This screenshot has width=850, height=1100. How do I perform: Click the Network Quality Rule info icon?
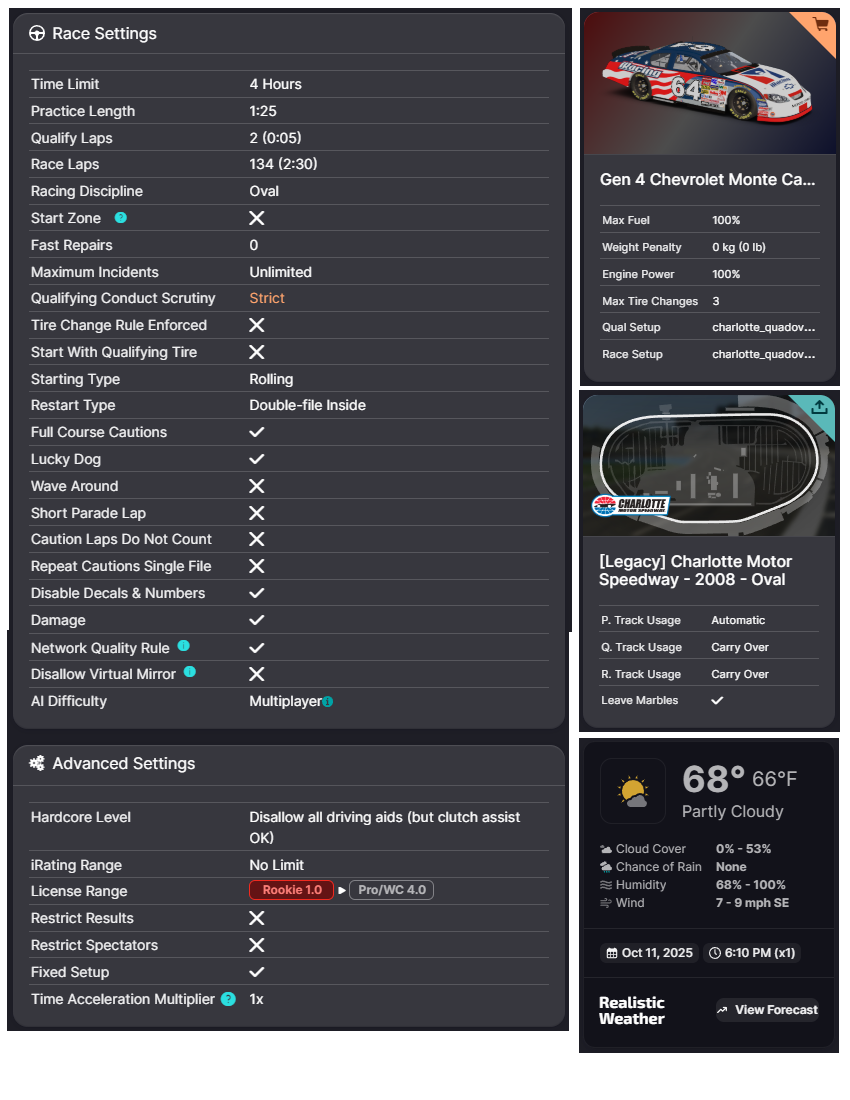point(183,646)
